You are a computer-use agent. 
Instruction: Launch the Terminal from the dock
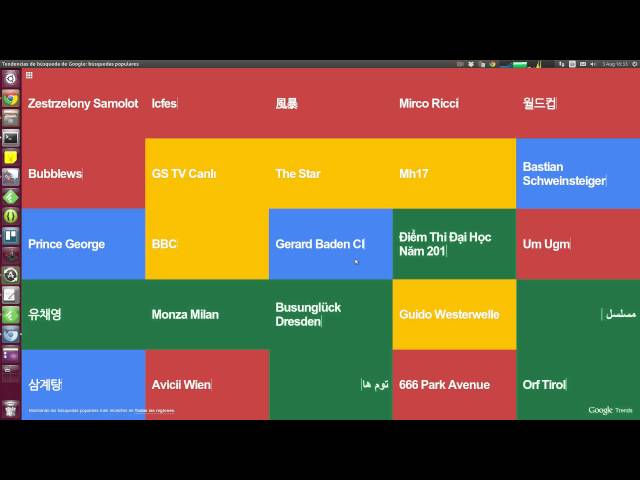(11, 138)
